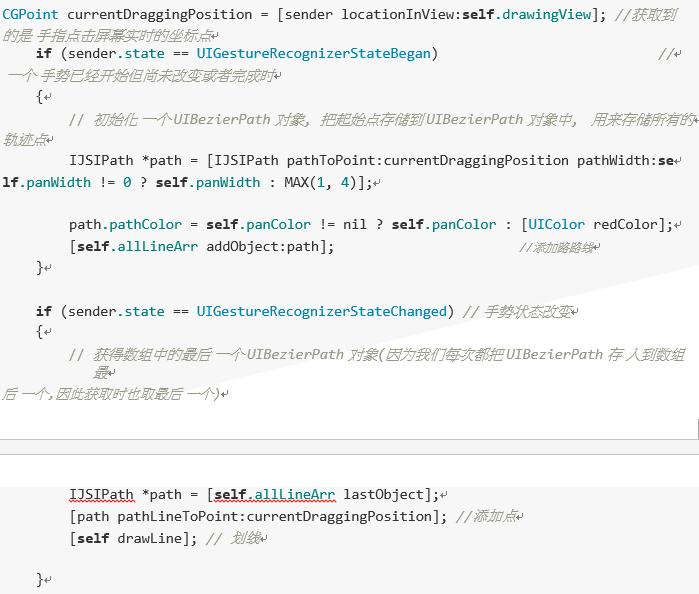The height and width of the screenshot is (594, 699).
Task: Click the [self drawLine] statement
Action: pos(132,538)
